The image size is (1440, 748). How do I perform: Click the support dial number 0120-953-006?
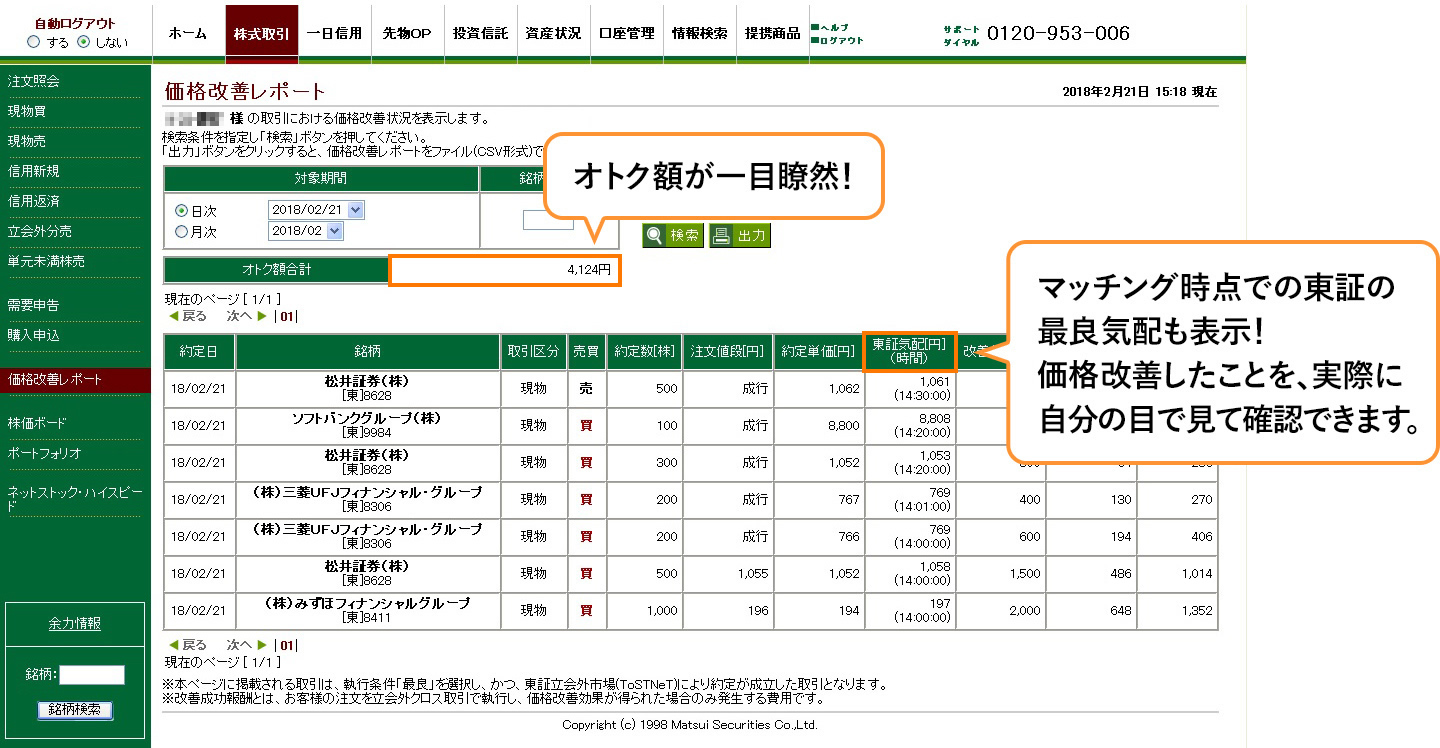(1058, 33)
